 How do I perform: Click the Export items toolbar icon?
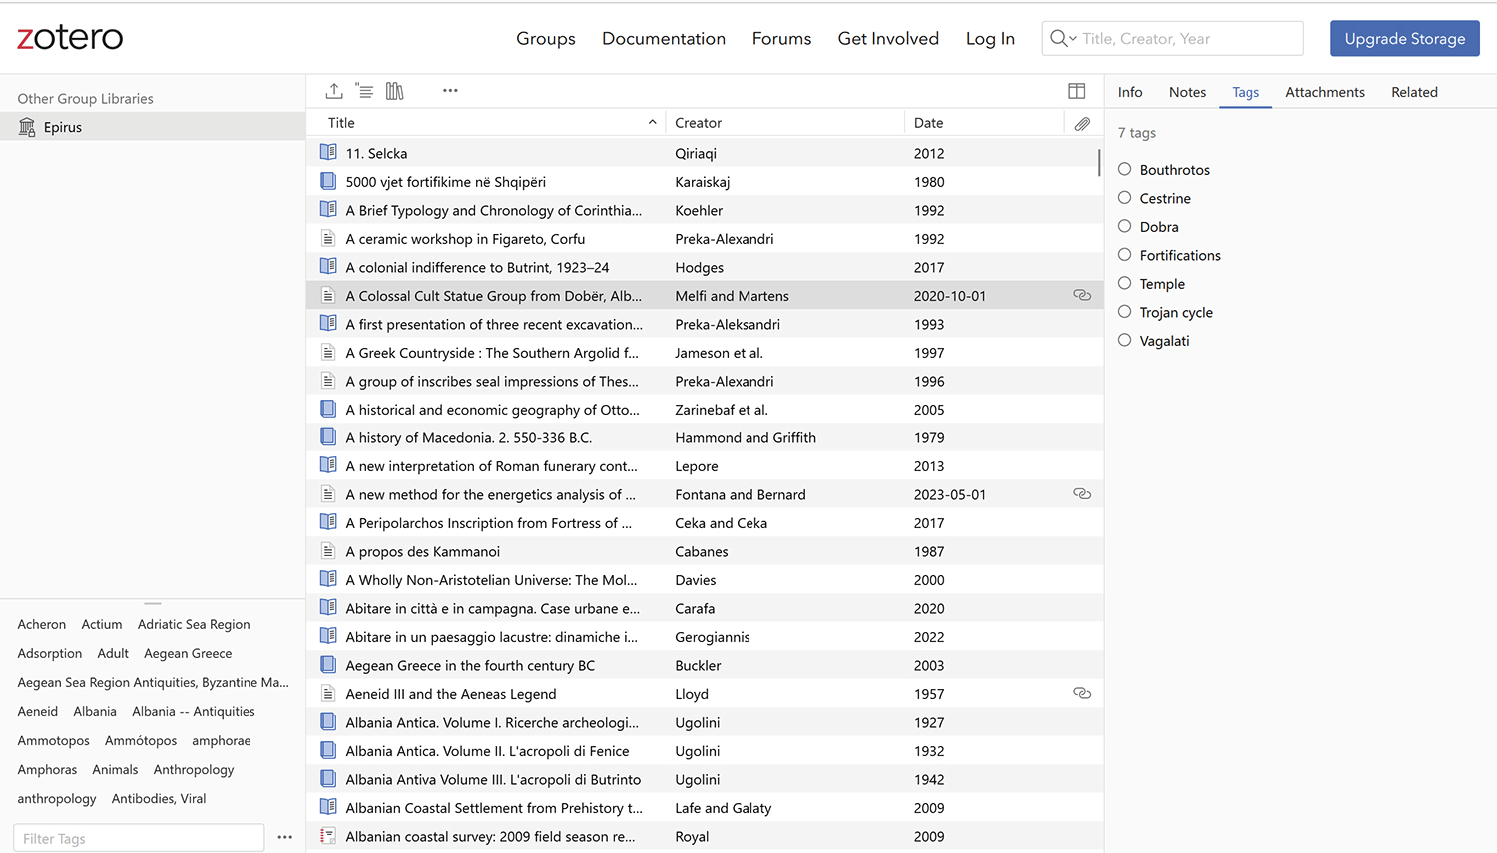pyautogui.click(x=334, y=91)
